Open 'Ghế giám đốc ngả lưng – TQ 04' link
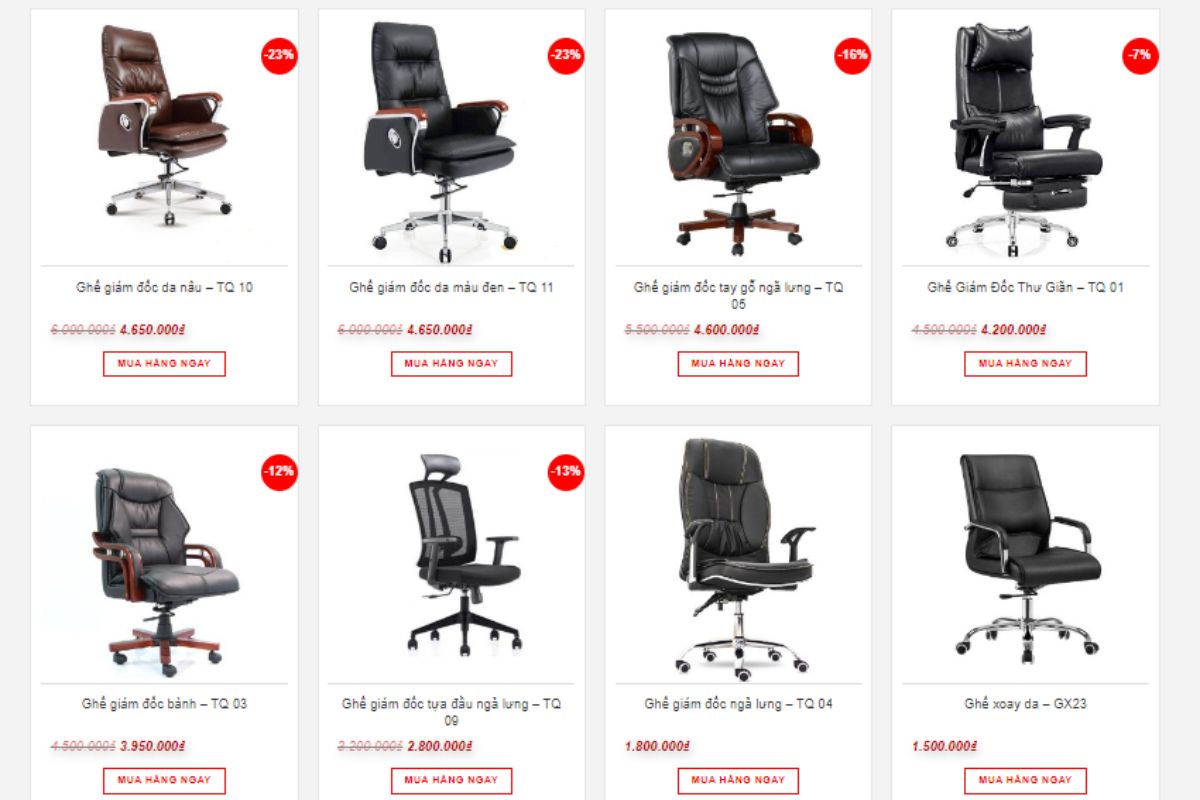1200x800 pixels. [x=738, y=704]
